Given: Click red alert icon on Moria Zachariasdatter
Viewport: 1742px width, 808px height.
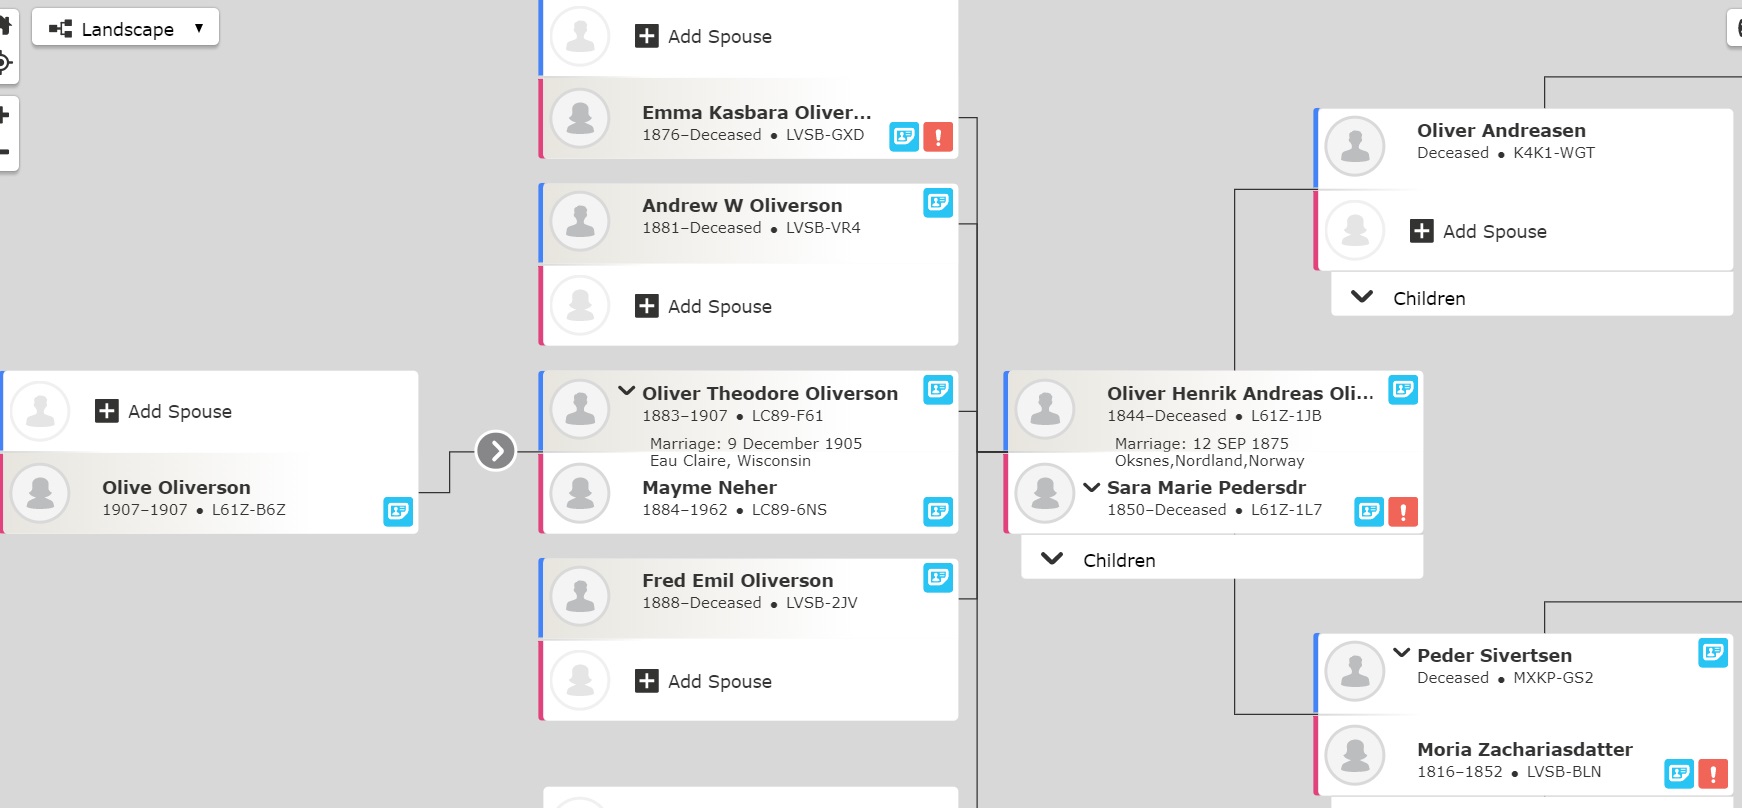Looking at the screenshot, I should click(1713, 773).
